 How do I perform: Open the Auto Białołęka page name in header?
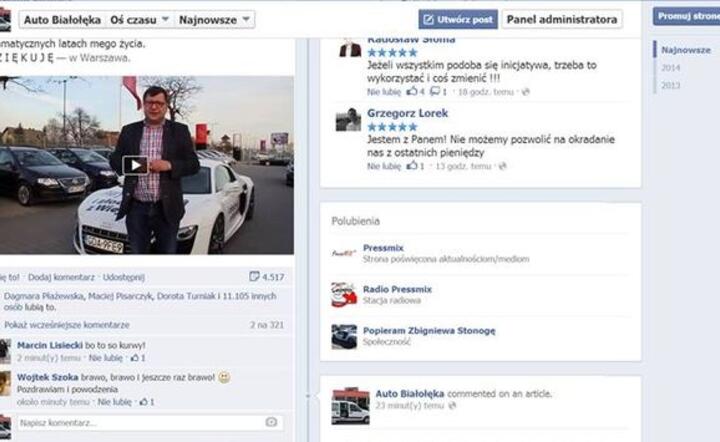coord(62,20)
